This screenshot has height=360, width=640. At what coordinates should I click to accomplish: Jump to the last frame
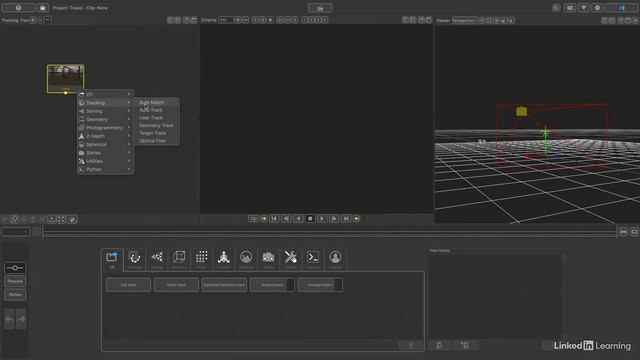coord(346,219)
